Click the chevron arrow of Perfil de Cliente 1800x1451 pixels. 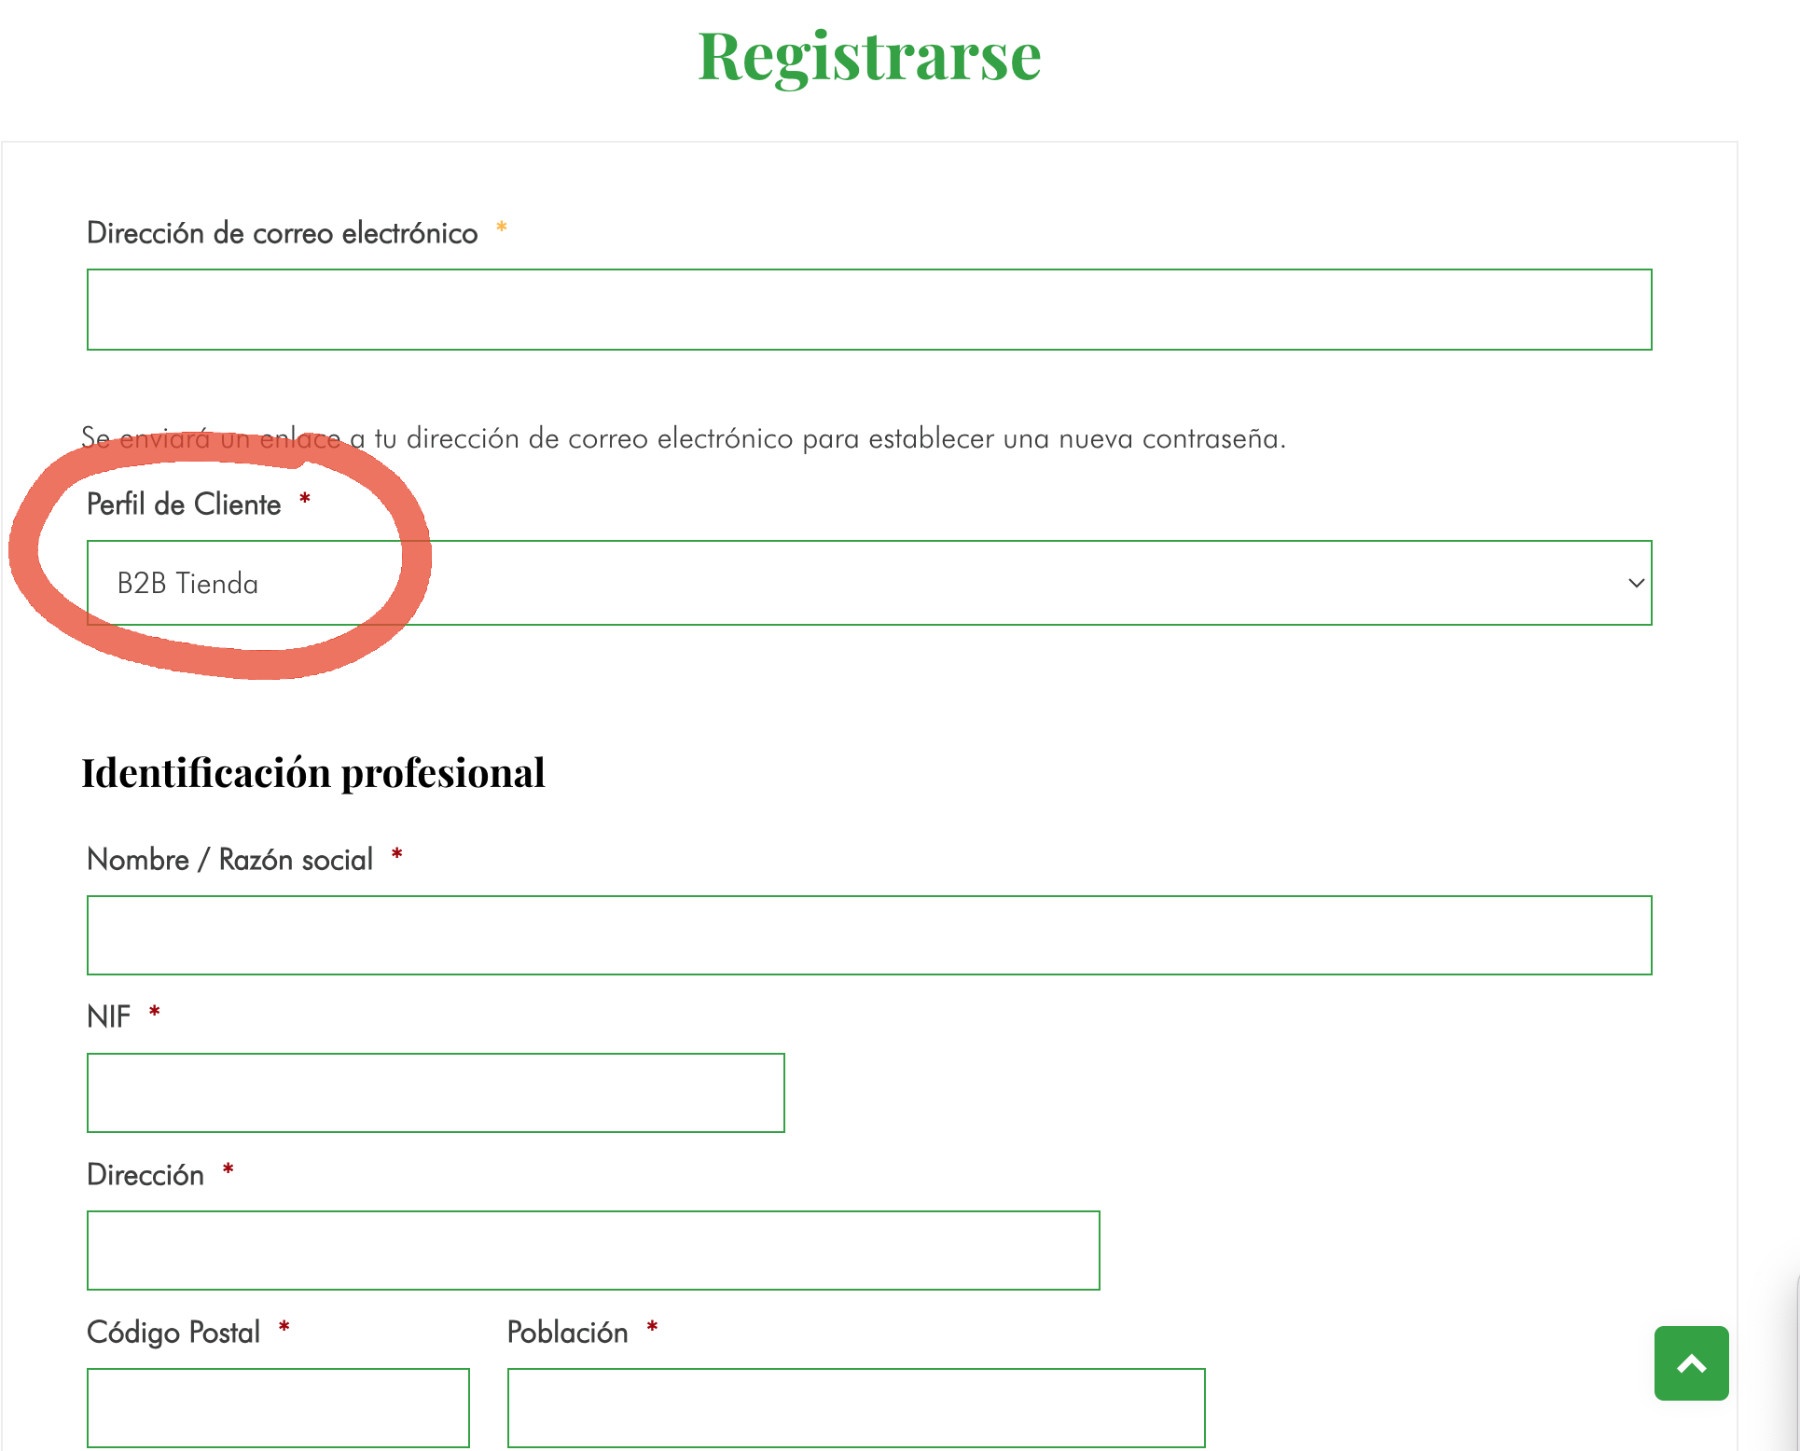point(1636,583)
